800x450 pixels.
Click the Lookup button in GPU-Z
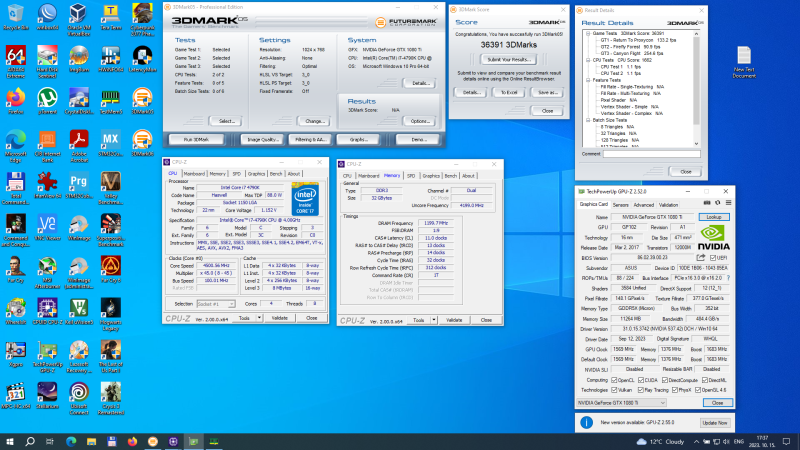[713, 217]
